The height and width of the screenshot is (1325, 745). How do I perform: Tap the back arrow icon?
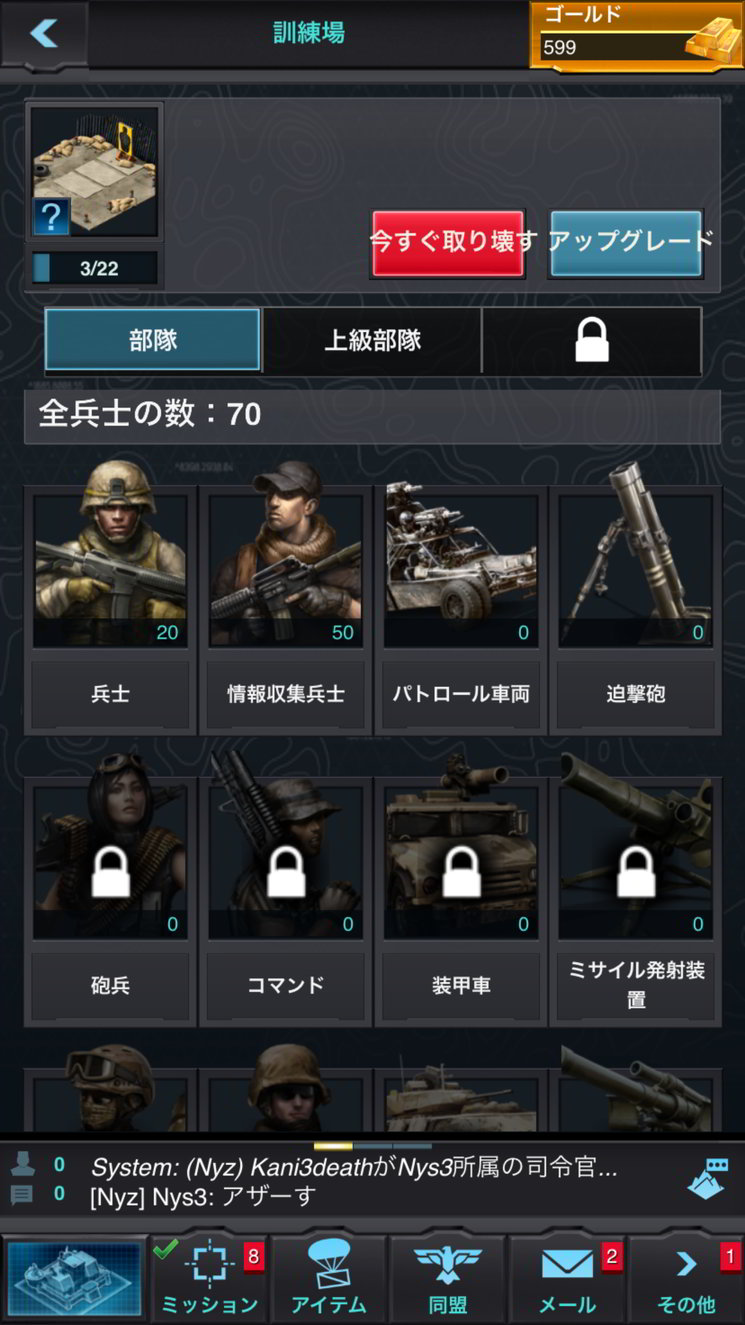(x=44, y=33)
